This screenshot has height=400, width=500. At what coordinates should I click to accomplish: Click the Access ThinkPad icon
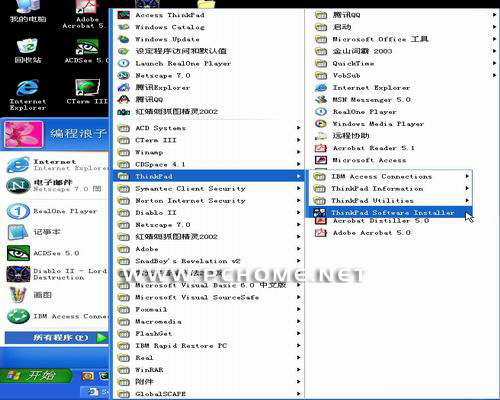coord(123,15)
